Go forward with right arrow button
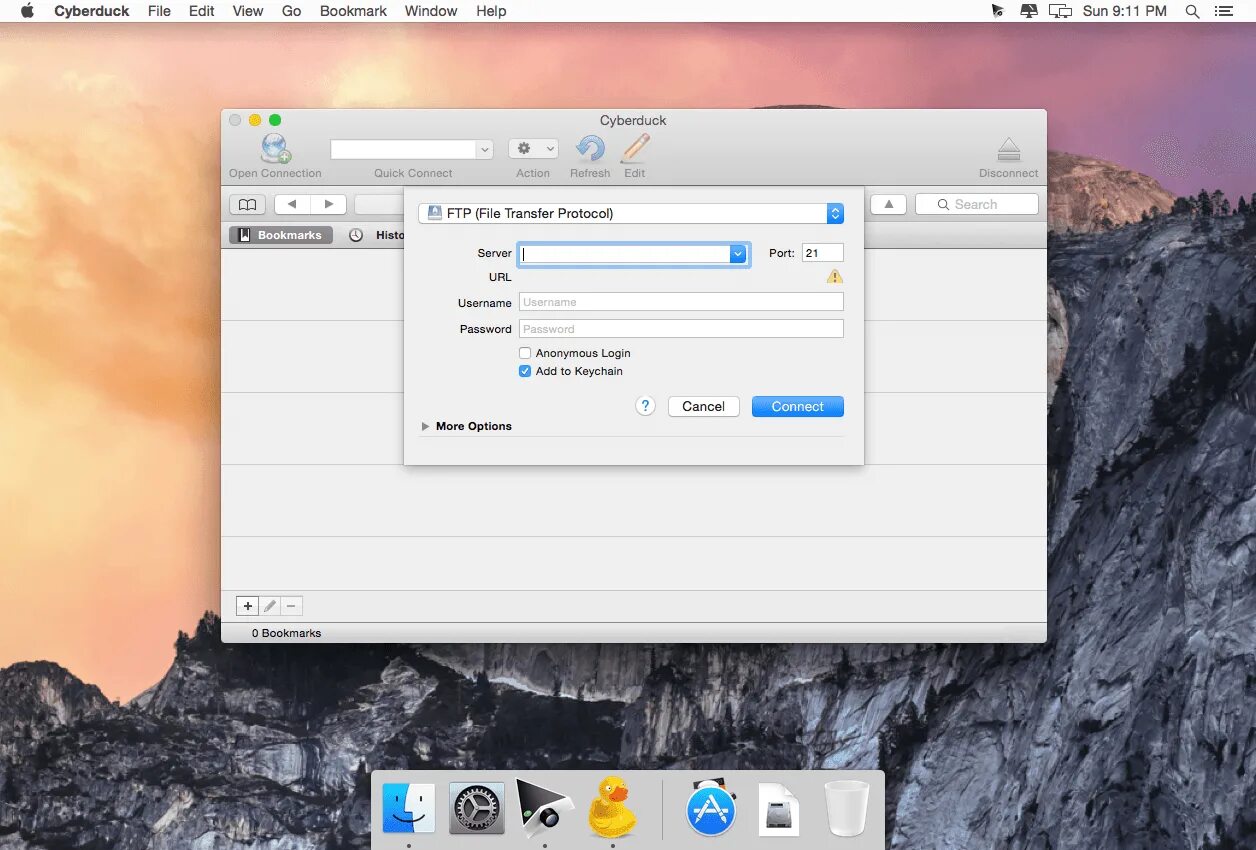The image size is (1256, 850). [328, 204]
